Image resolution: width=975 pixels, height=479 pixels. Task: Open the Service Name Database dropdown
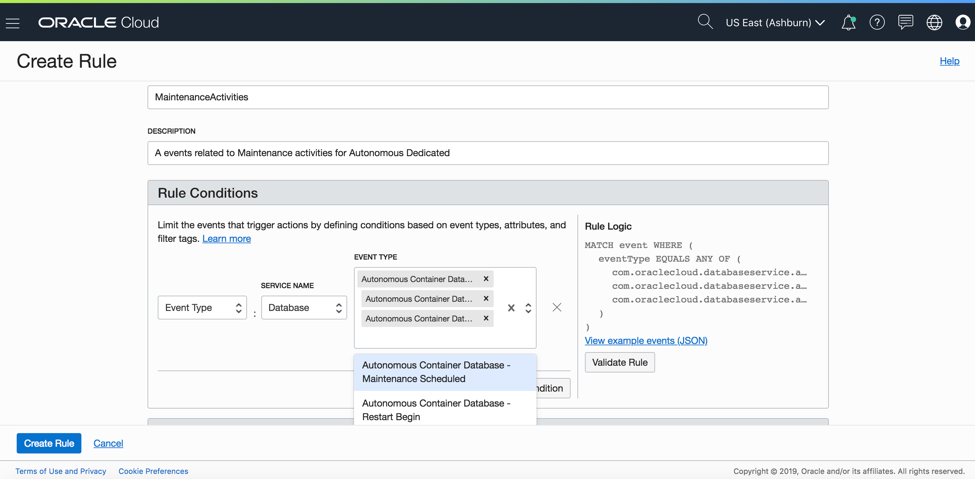point(304,308)
